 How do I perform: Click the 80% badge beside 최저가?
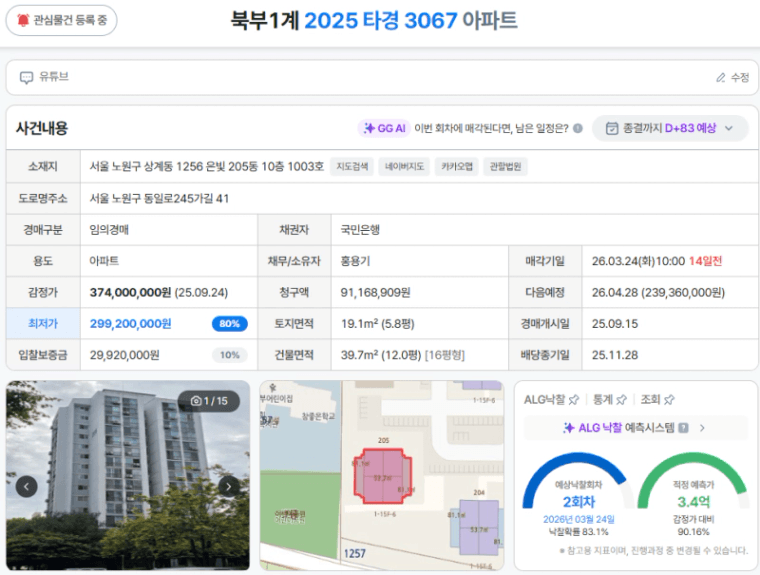click(x=229, y=324)
